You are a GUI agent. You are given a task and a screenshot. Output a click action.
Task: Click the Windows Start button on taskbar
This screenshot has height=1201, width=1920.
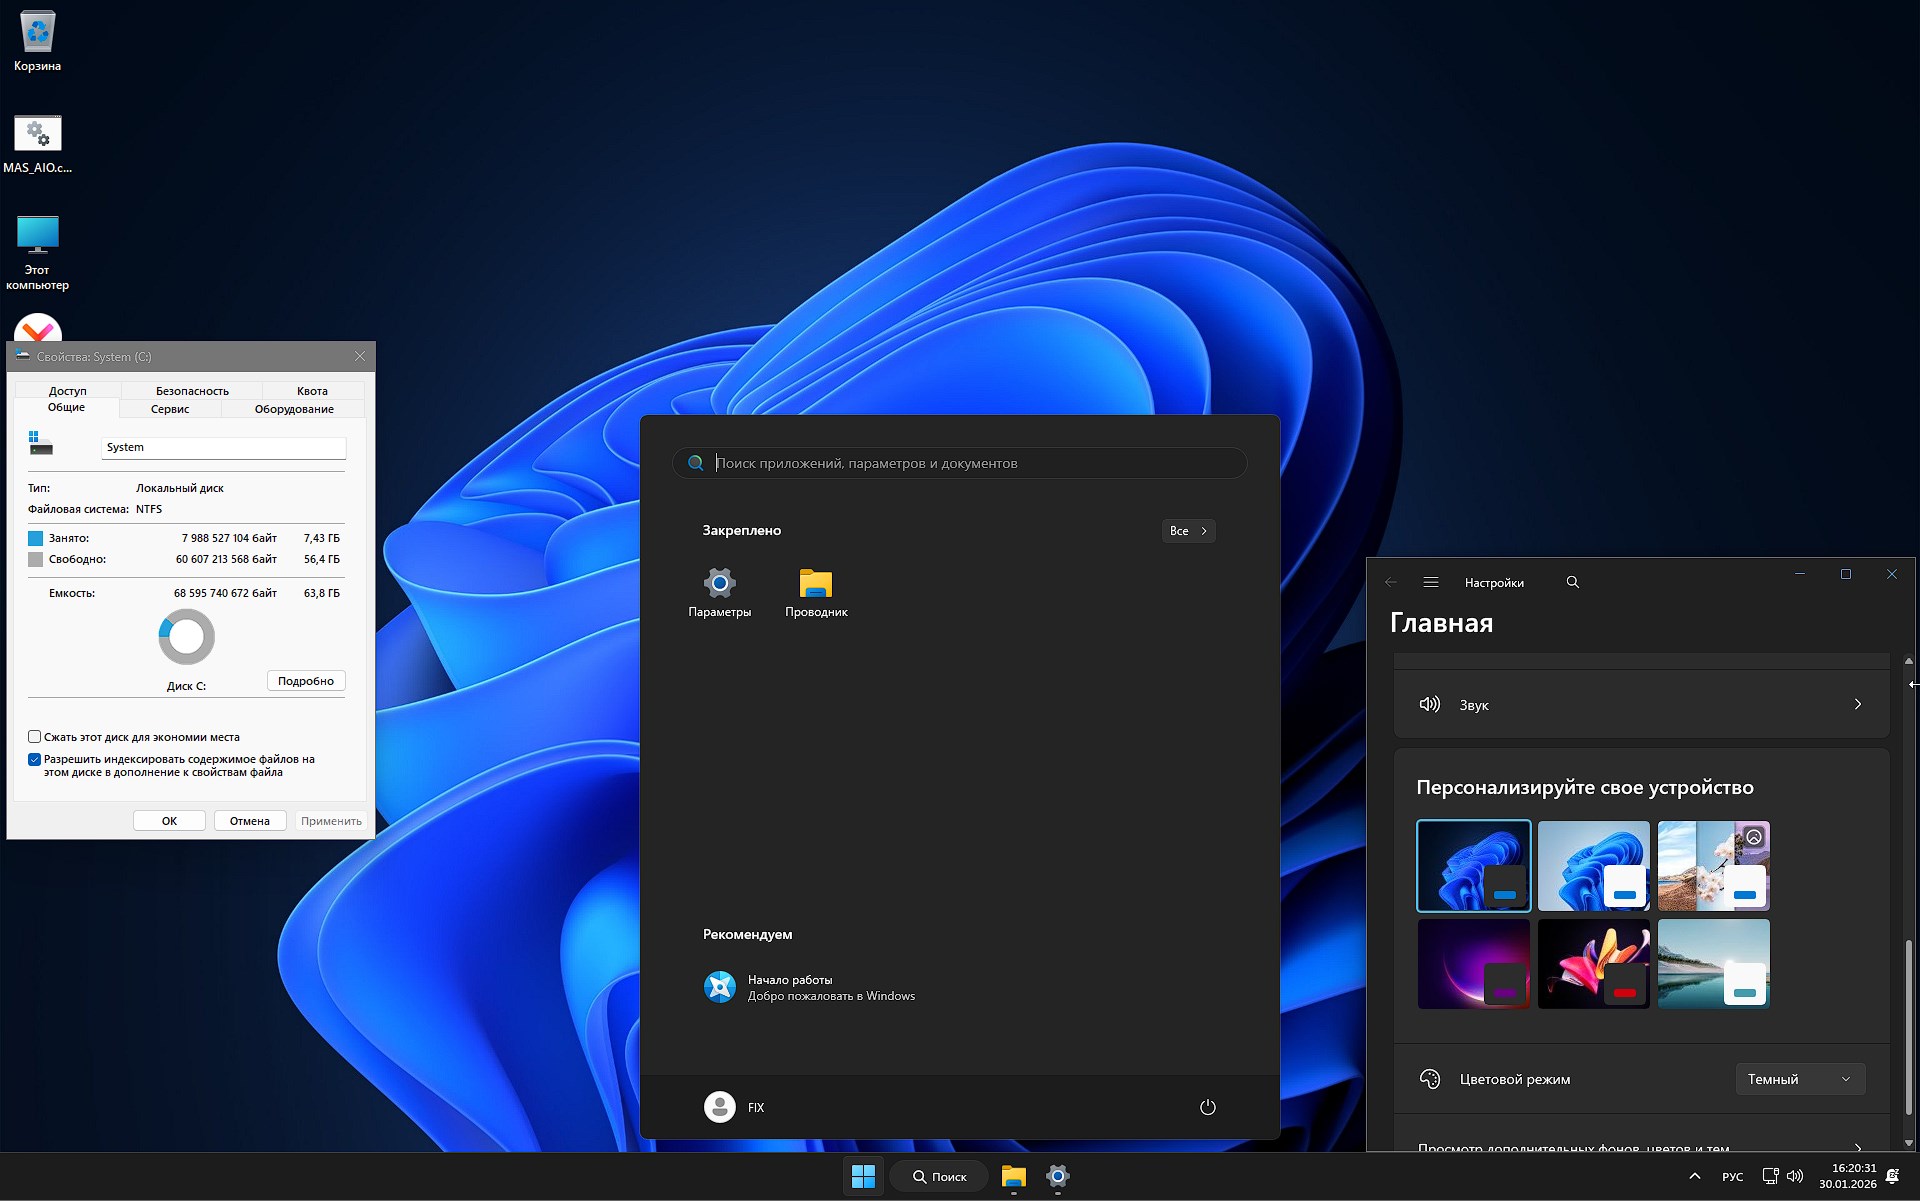[x=864, y=1177]
